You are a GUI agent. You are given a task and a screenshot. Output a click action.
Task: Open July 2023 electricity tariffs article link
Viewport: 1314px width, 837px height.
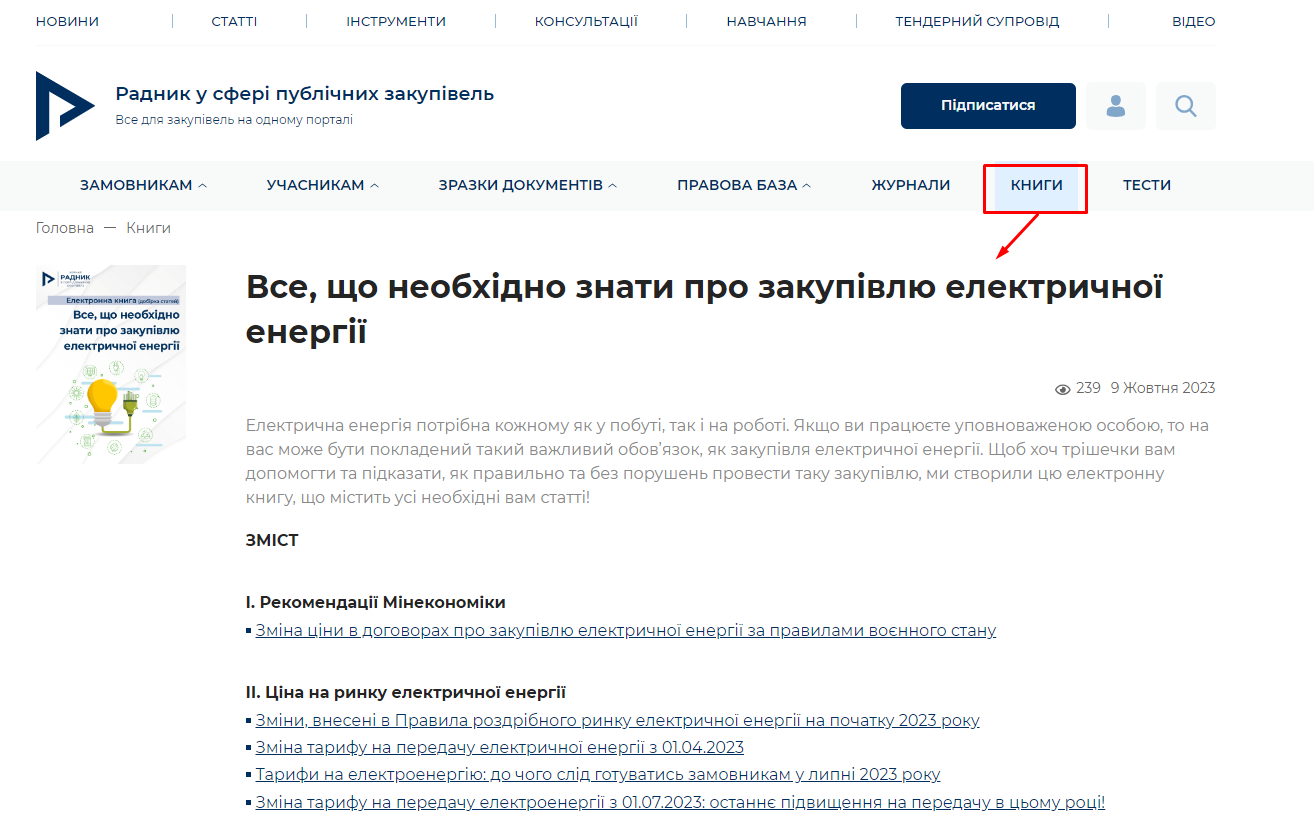pos(597,775)
